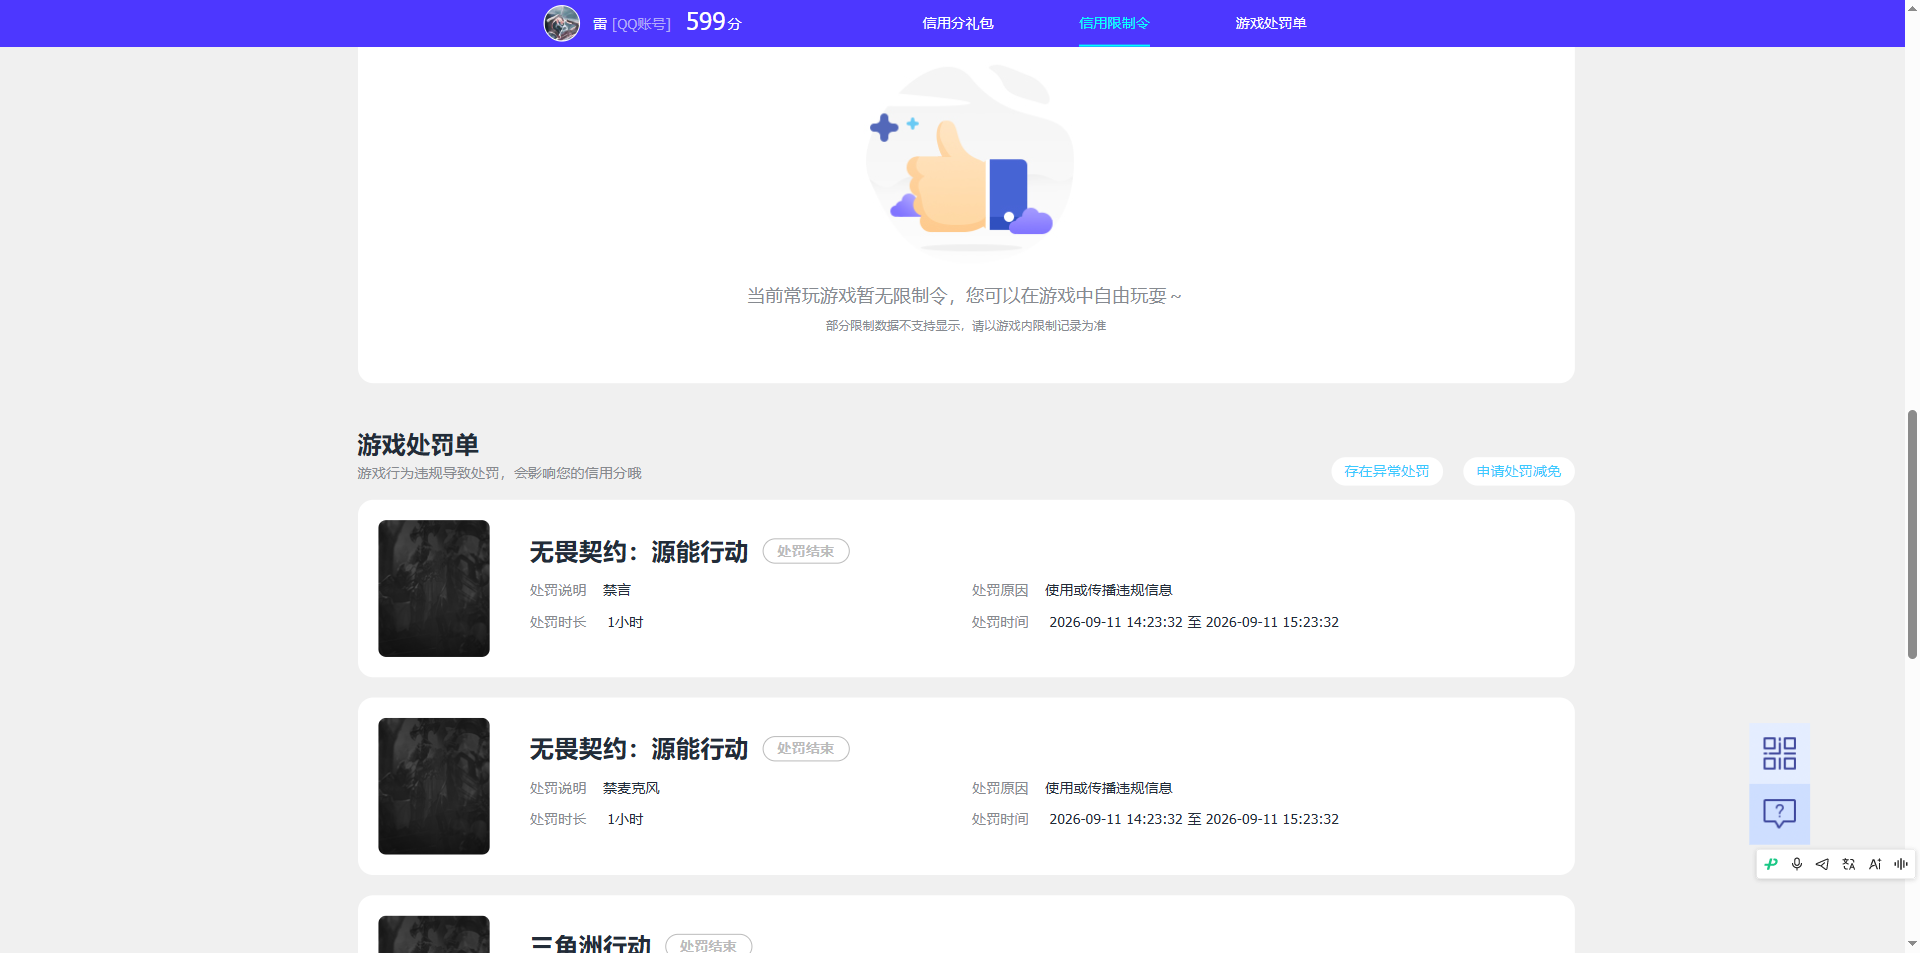Click the thumbs-up illustration
Viewport: 1920px width, 953px height.
969,158
